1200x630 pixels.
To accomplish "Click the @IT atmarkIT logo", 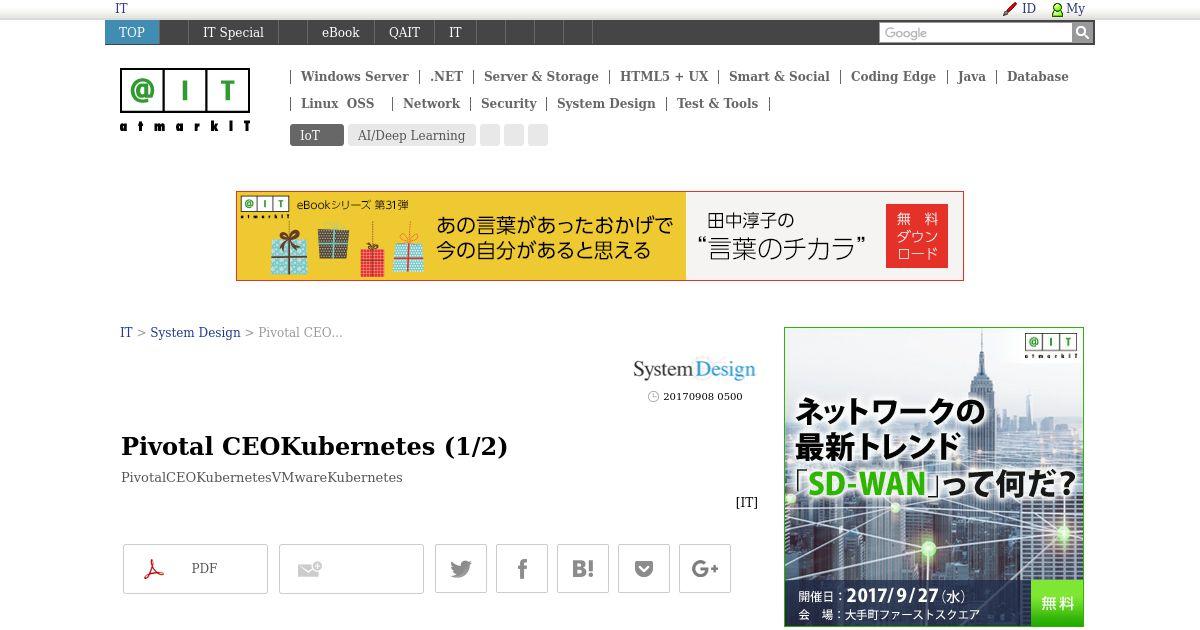I will [x=185, y=100].
